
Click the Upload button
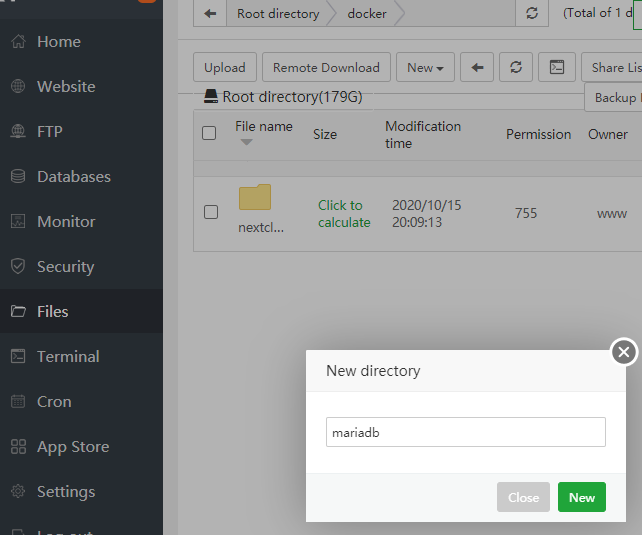(x=224, y=68)
